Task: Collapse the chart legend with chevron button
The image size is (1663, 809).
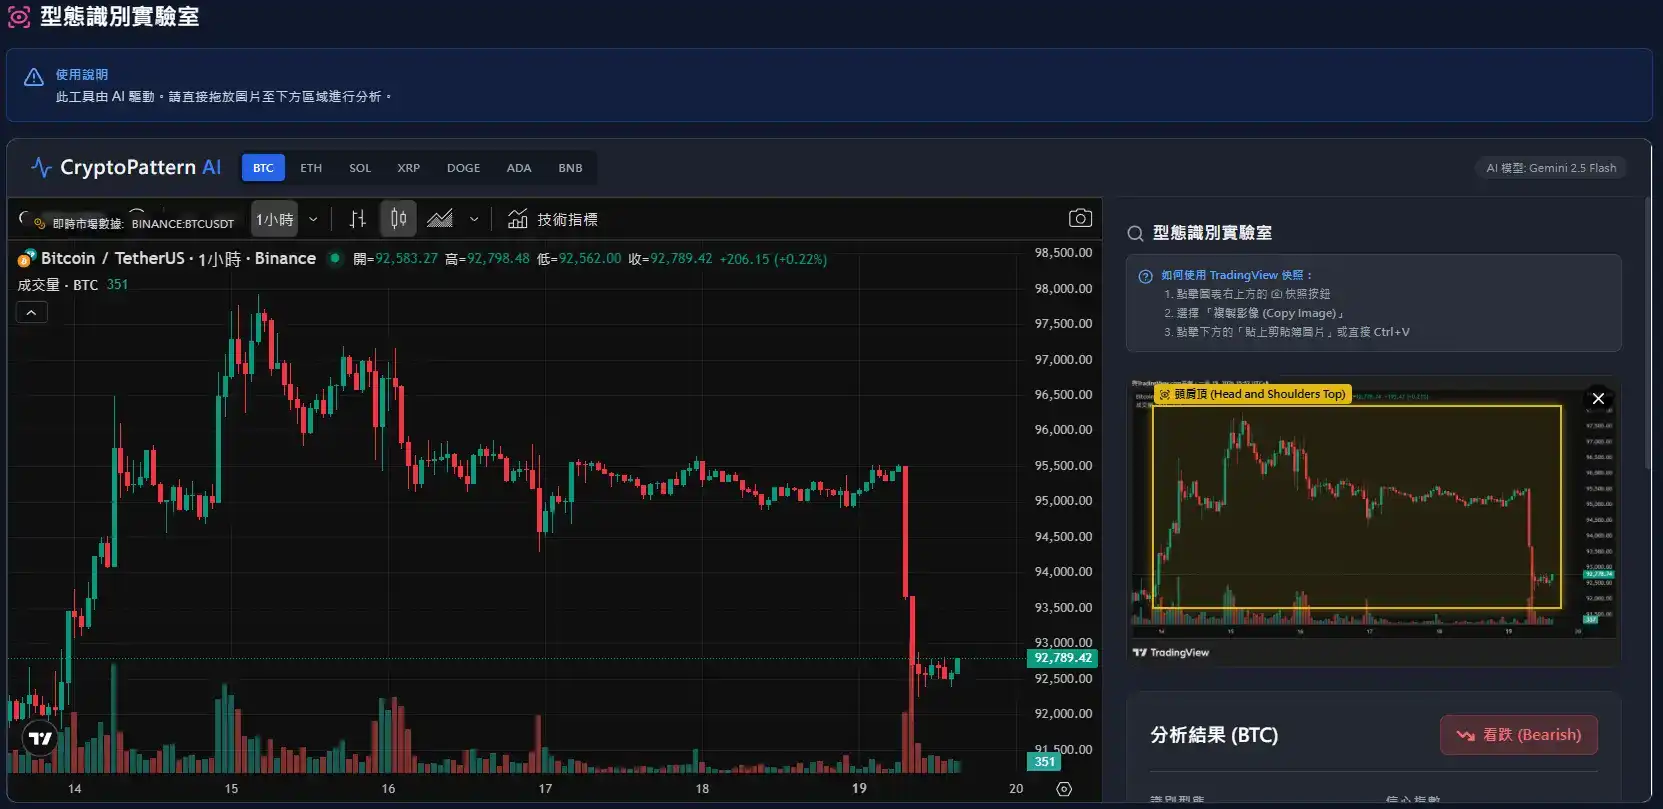Action: pyautogui.click(x=31, y=313)
